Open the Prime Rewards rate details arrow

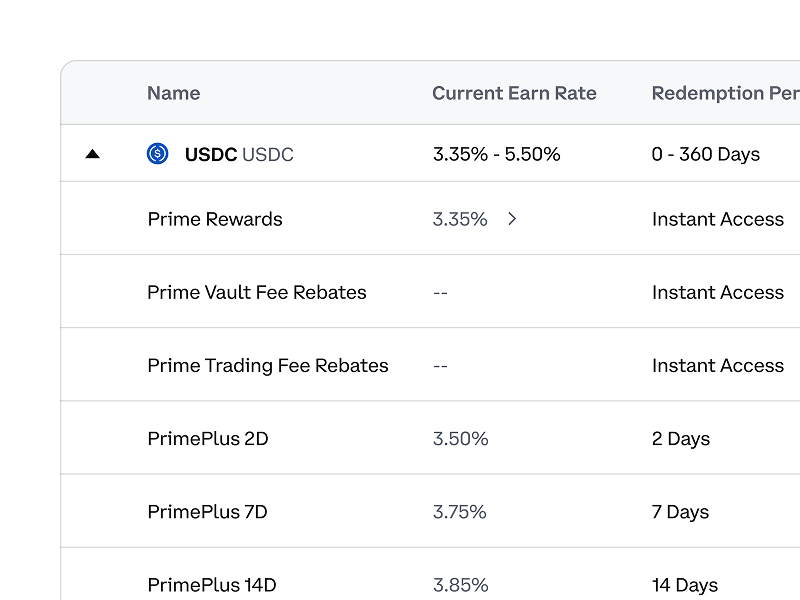coord(513,219)
